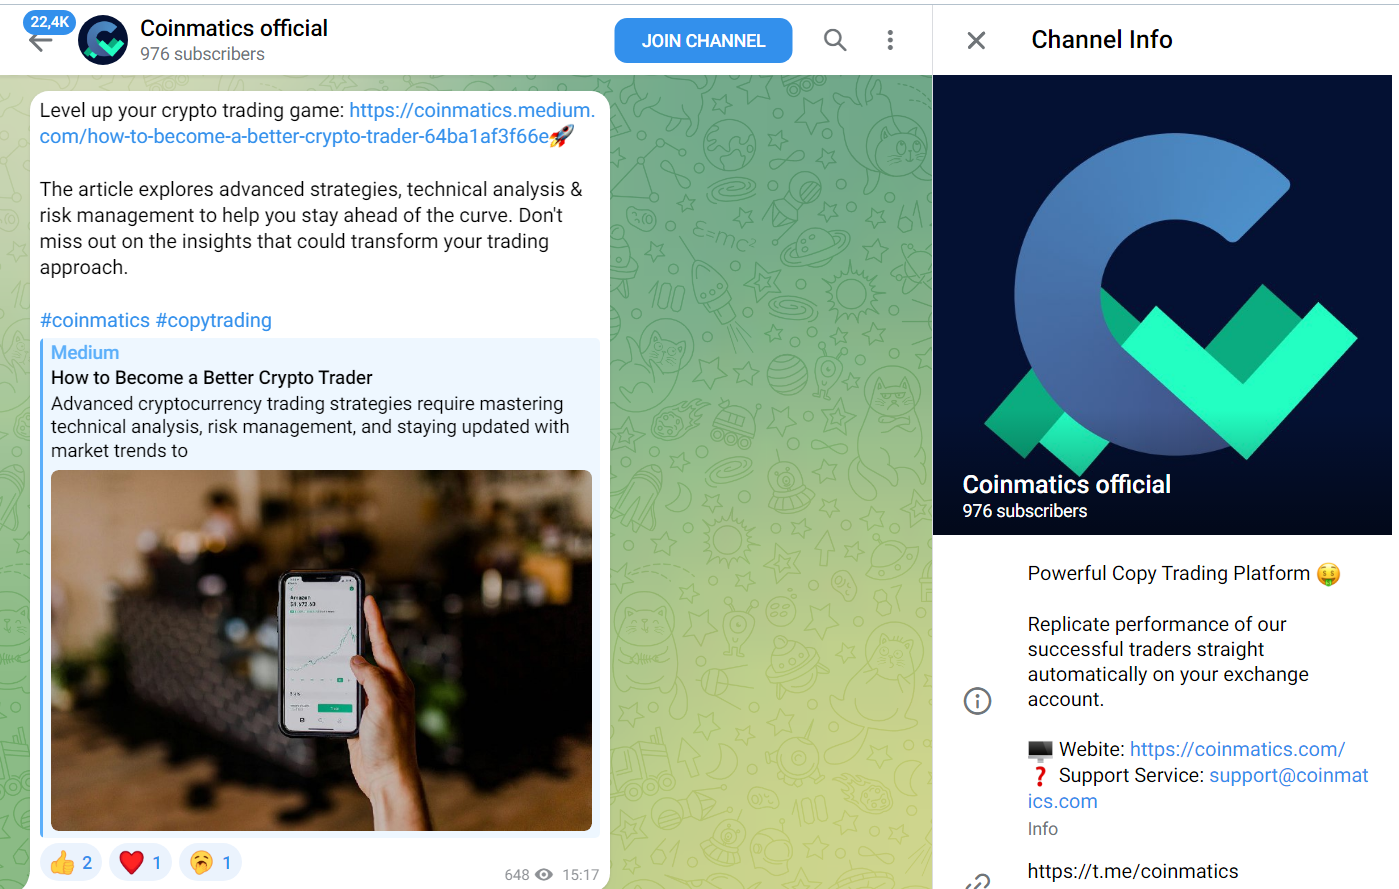The image size is (1399, 889).
Task: Click '976 subscribers' on the profile picture
Action: (x=1025, y=511)
